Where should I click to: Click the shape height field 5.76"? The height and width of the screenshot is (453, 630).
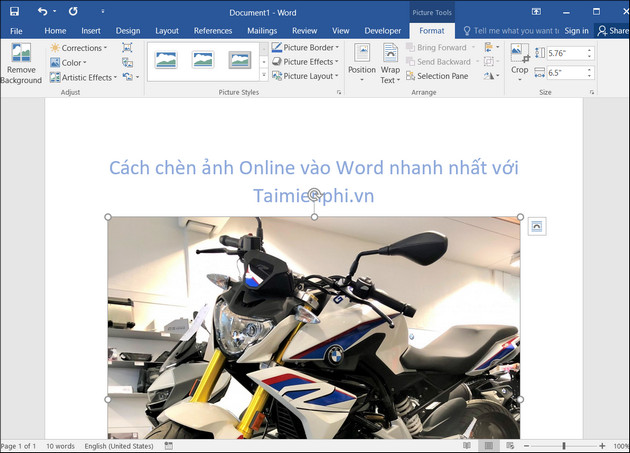tap(567, 53)
